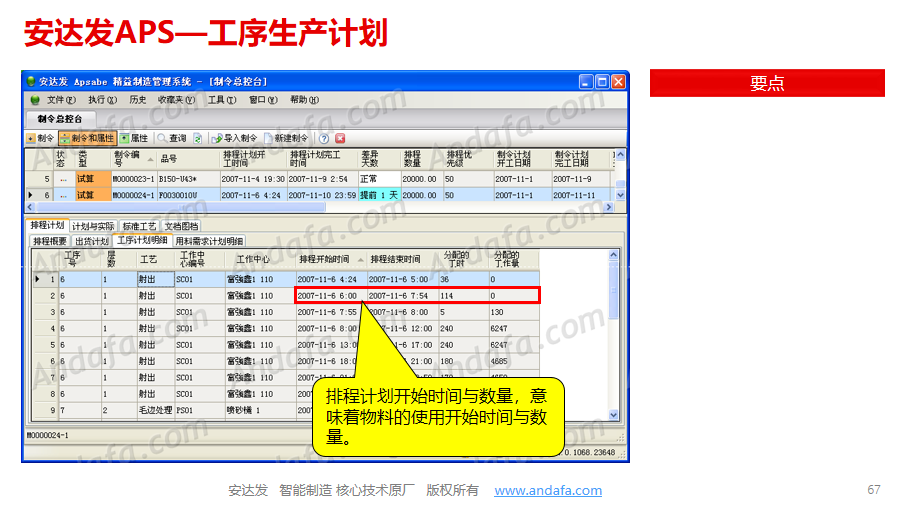Click allocated hours cell 114
The width and height of the screenshot is (907, 509).
463,296
